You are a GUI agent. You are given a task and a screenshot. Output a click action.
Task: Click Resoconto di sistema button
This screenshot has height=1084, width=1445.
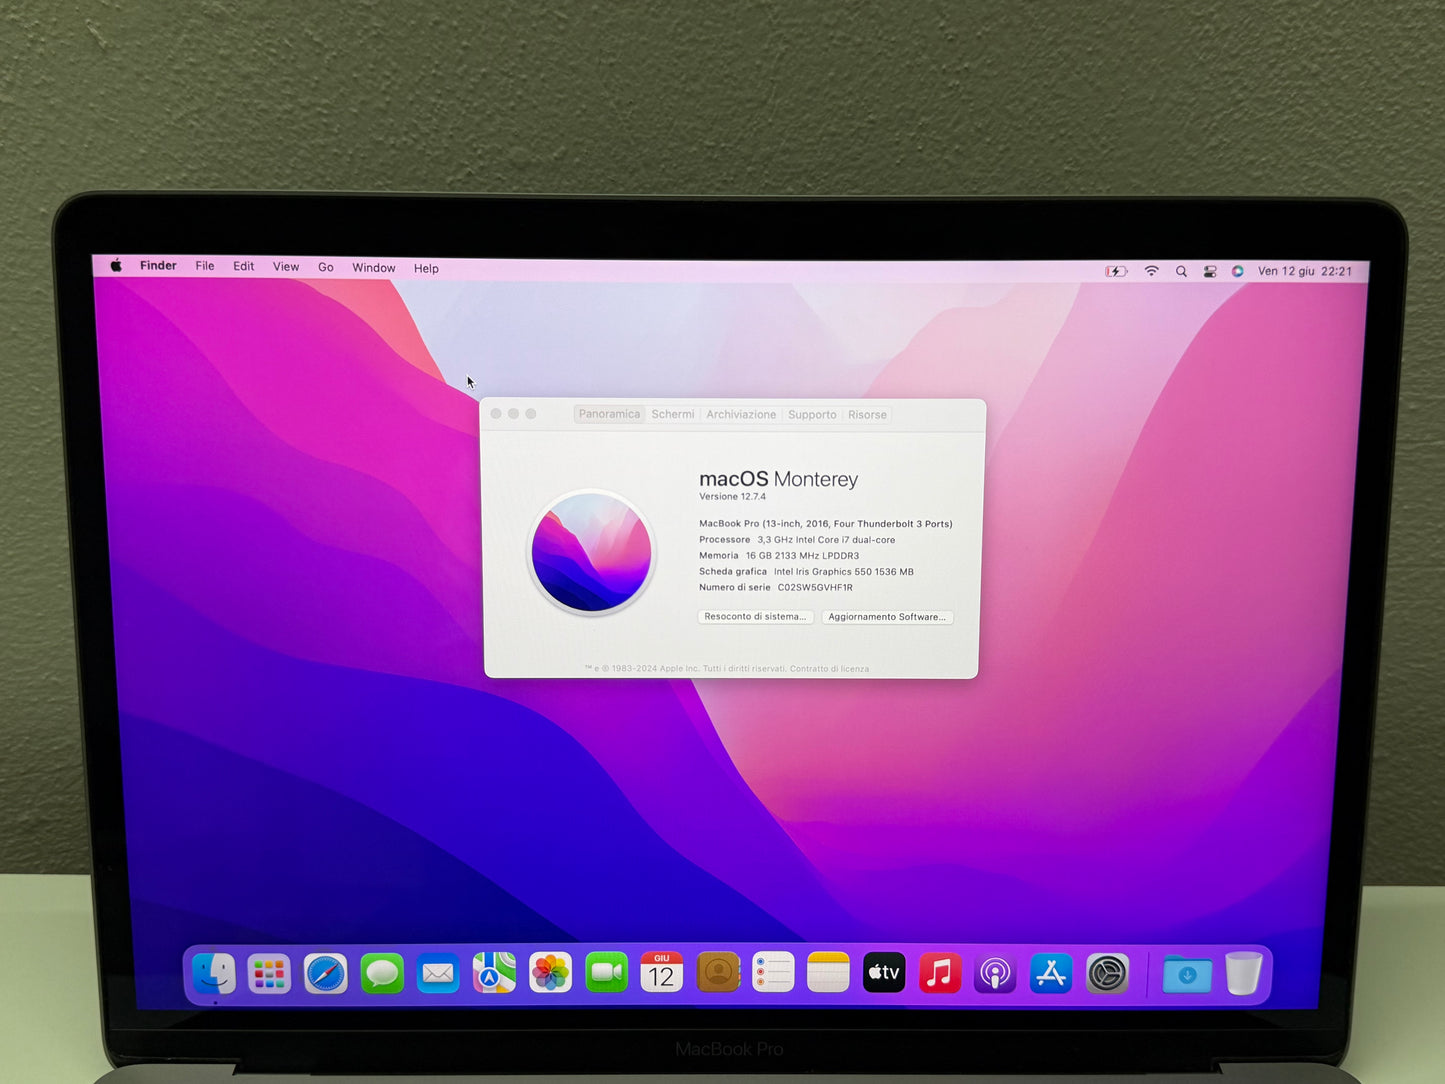[755, 616]
